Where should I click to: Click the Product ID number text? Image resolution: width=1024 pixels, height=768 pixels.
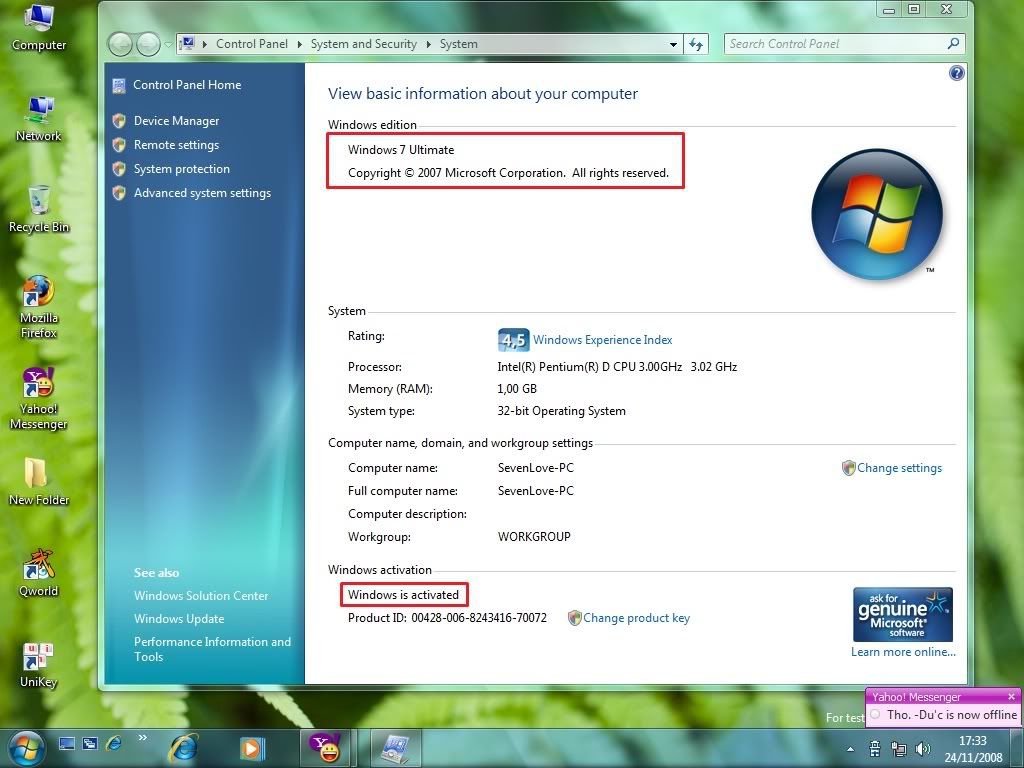click(x=479, y=618)
